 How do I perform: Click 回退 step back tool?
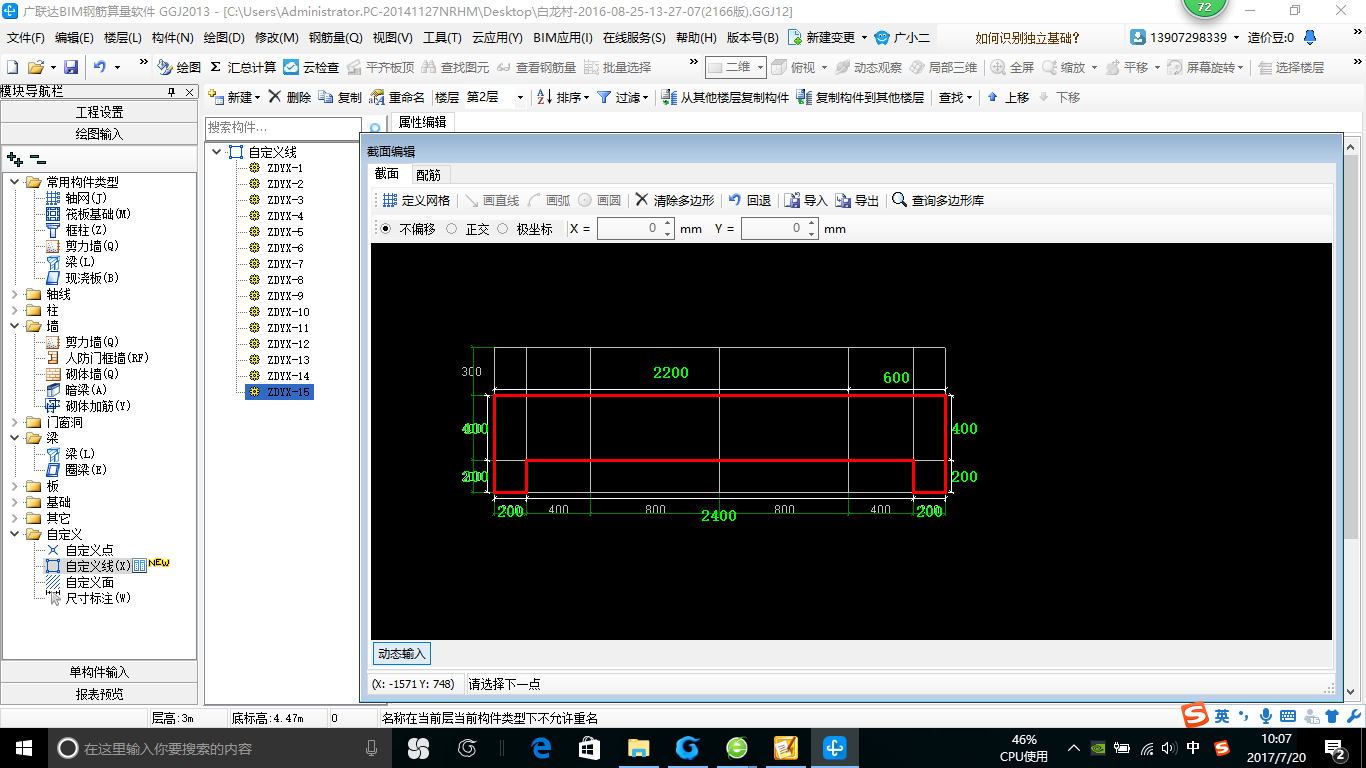tap(749, 200)
